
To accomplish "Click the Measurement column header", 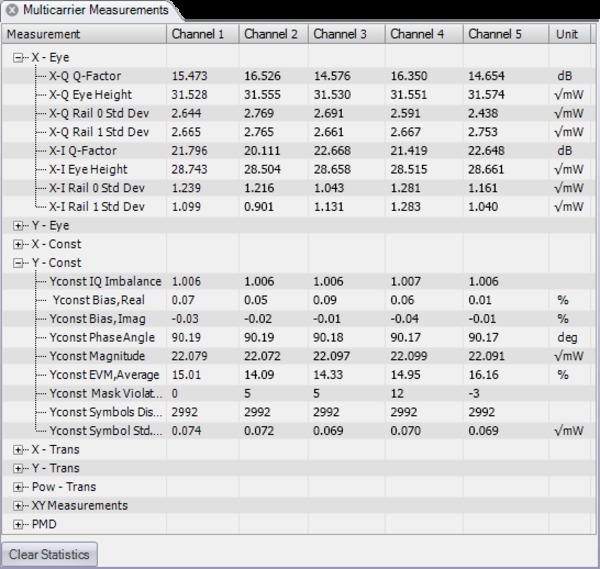I will (x=84, y=34).
